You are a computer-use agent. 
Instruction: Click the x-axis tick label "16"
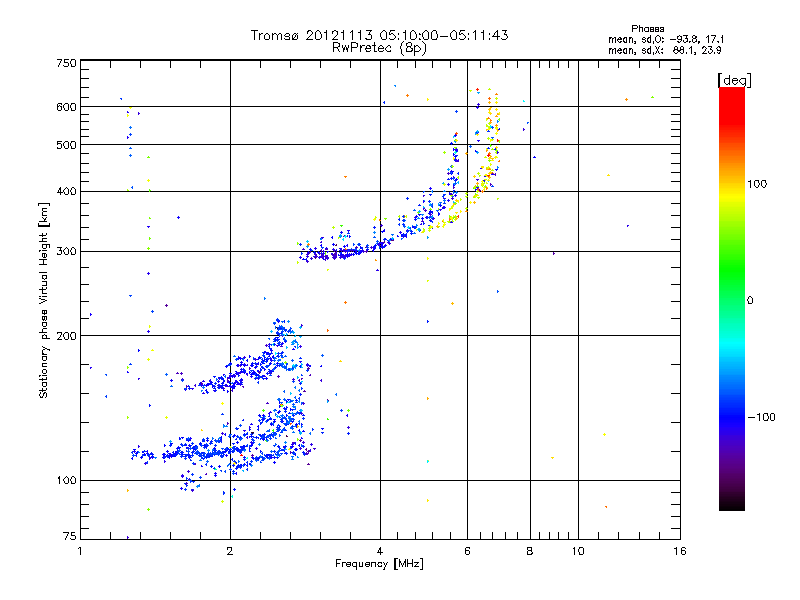680,551
